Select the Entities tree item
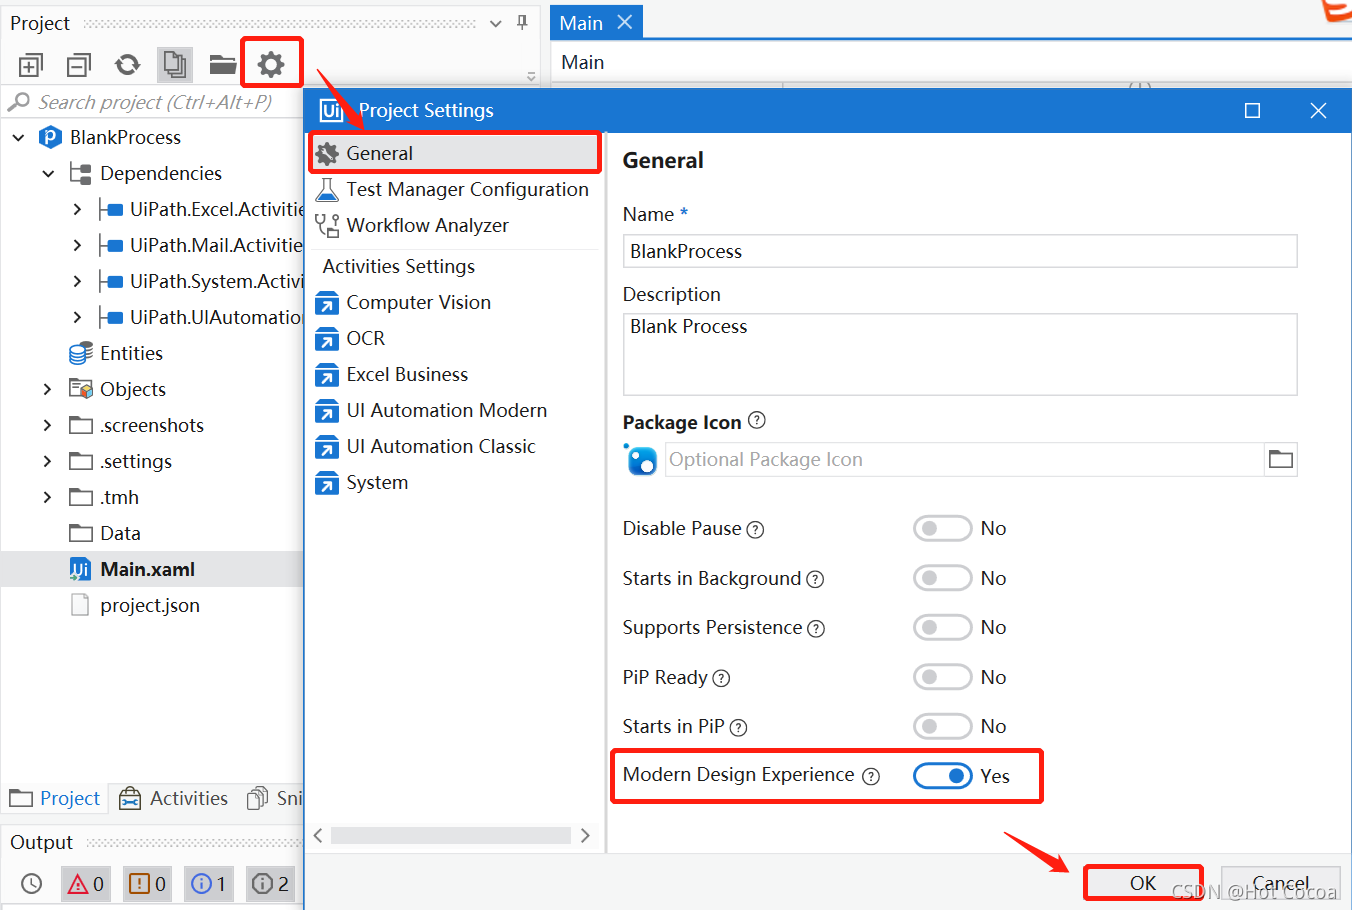This screenshot has width=1352, height=910. tap(131, 353)
